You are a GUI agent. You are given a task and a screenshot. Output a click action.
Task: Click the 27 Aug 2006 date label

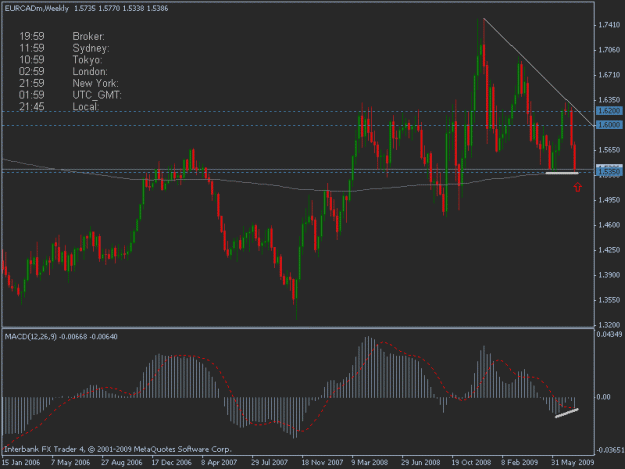[122, 463]
